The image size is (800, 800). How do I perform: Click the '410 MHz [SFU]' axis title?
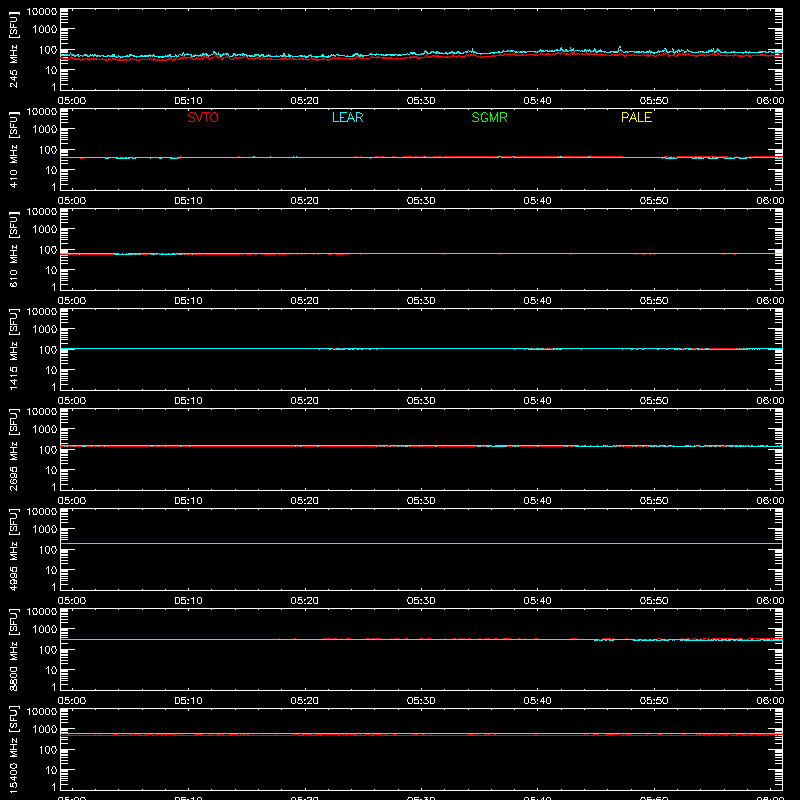(x=13, y=149)
